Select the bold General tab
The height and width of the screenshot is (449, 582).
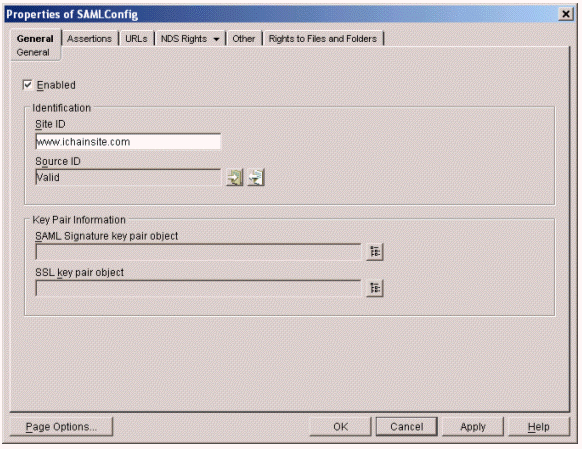coord(35,39)
